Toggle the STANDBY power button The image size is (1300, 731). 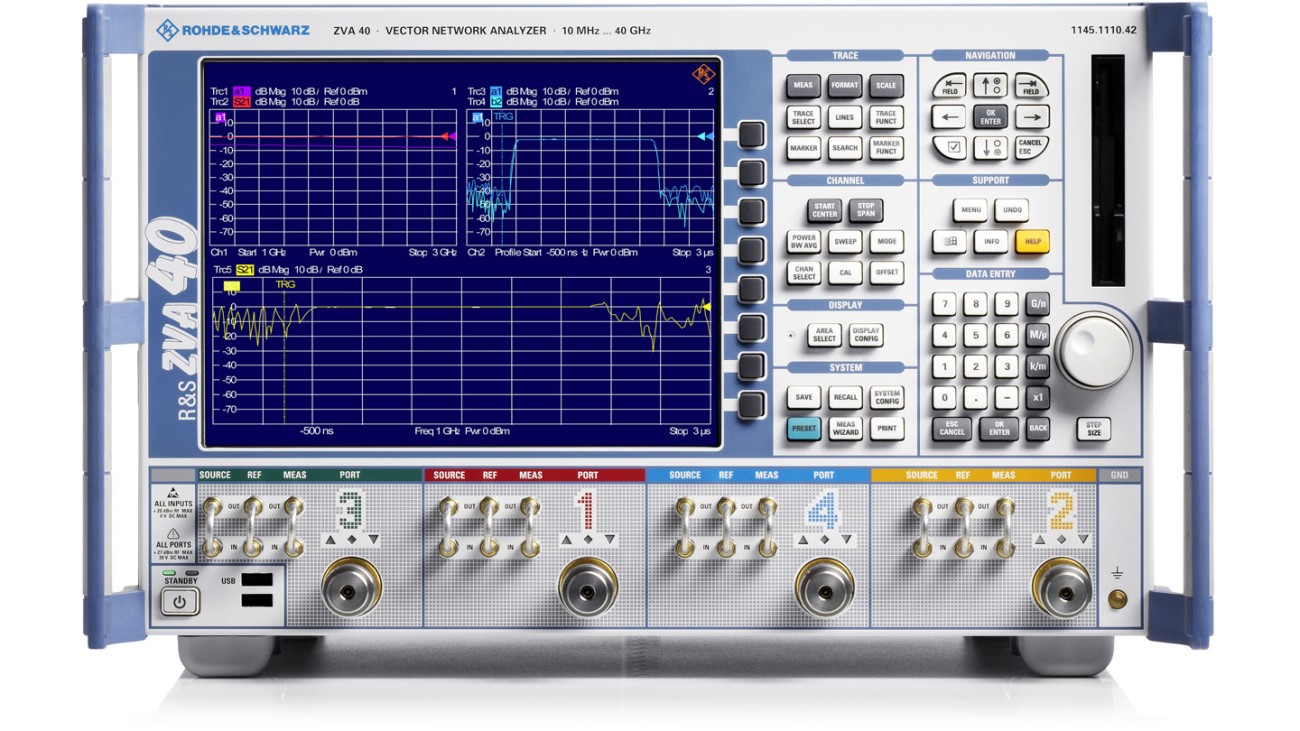[180, 601]
